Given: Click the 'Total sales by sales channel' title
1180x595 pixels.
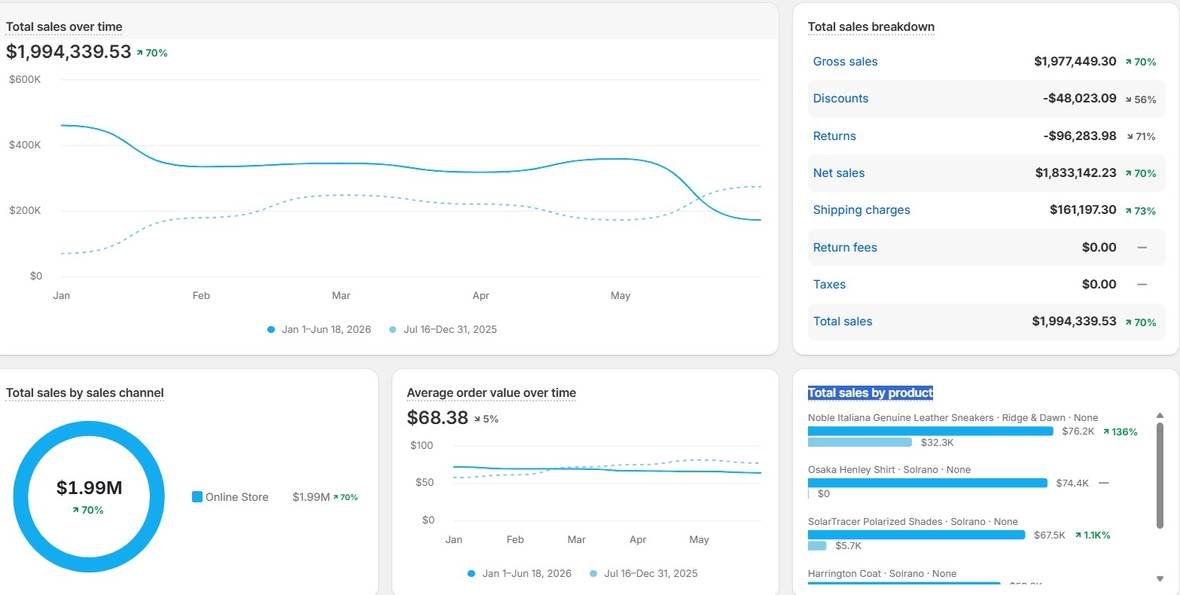Looking at the screenshot, I should (x=84, y=393).
